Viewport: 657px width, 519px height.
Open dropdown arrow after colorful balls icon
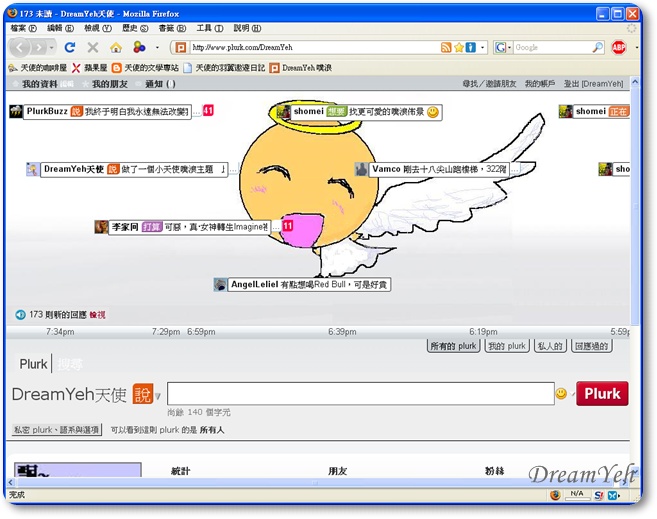(157, 47)
